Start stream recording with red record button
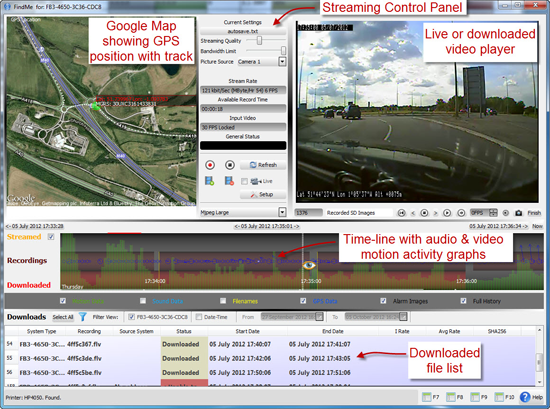 click(210, 165)
